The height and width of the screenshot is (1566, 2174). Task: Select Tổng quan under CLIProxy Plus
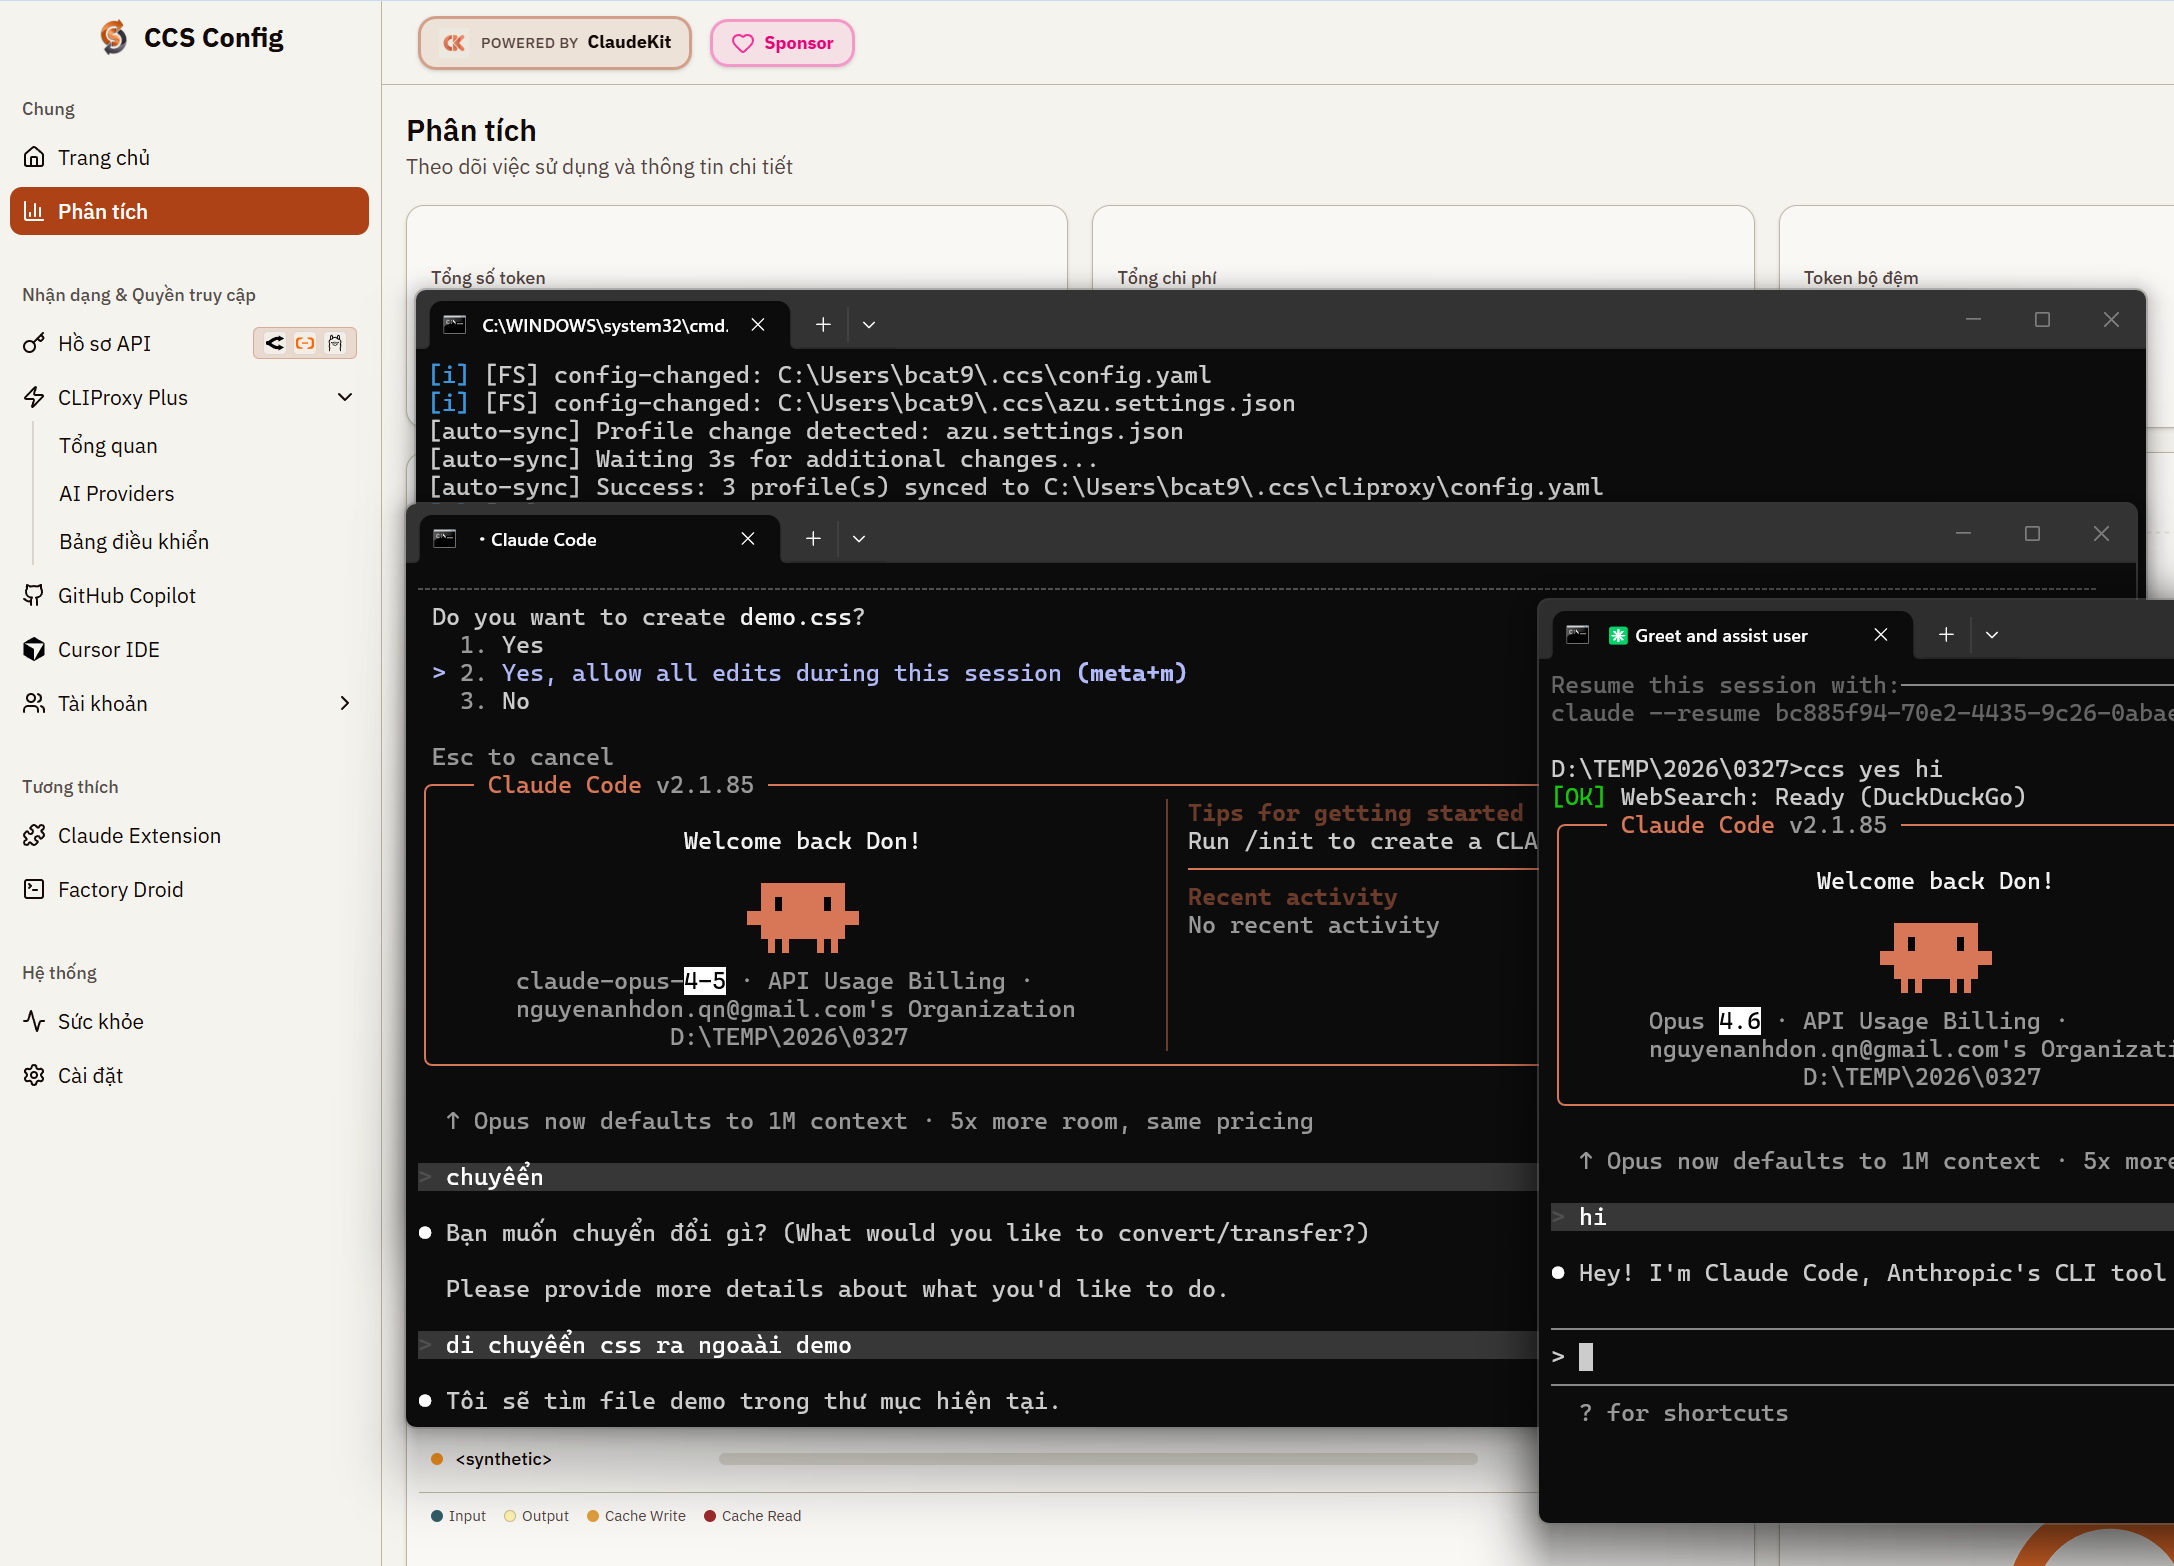click(108, 446)
